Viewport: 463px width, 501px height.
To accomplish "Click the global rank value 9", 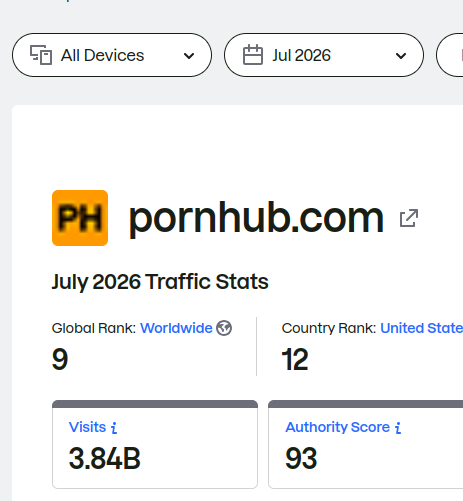I will [x=60, y=359].
